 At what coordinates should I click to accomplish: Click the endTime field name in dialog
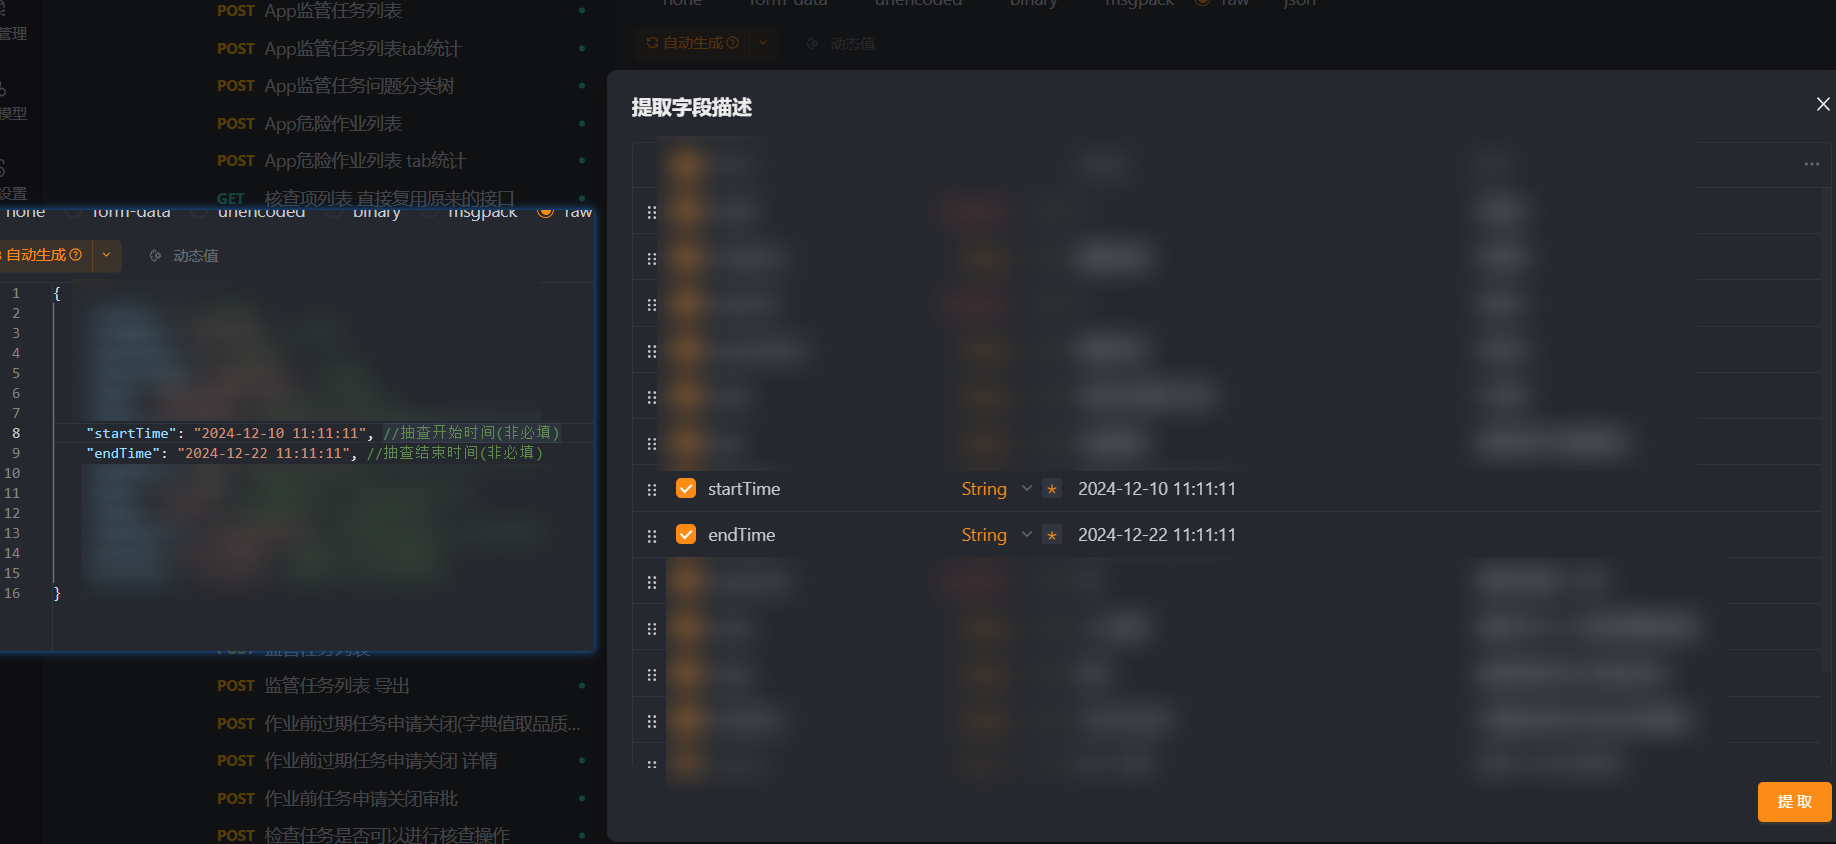pyautogui.click(x=741, y=535)
